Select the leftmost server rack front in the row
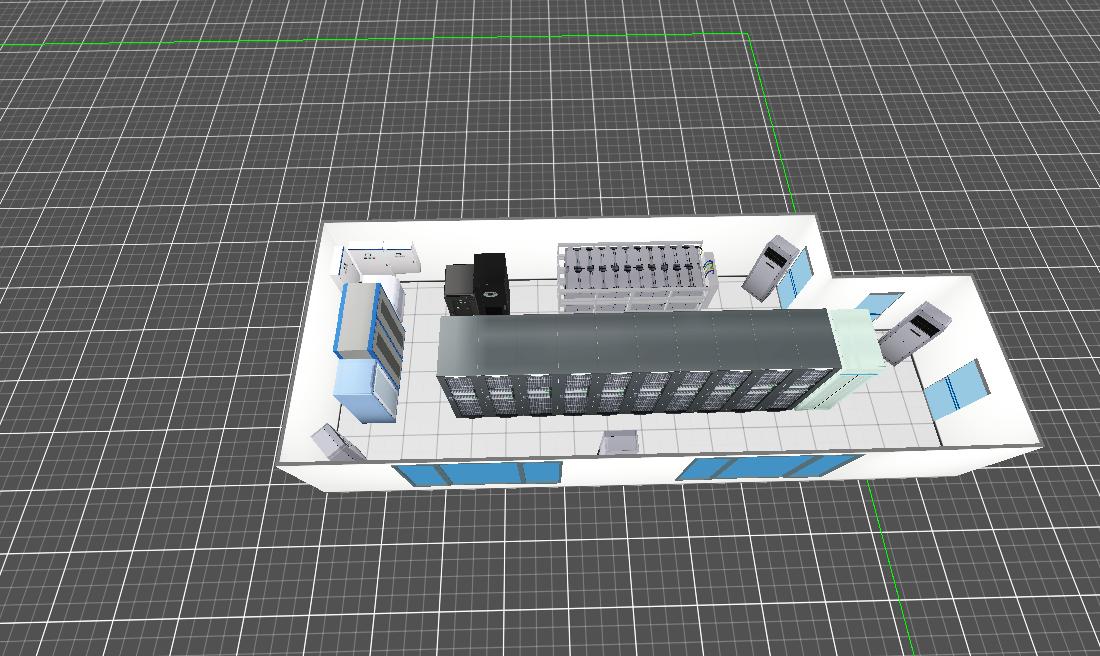This screenshot has width=1100, height=656. tap(463, 396)
